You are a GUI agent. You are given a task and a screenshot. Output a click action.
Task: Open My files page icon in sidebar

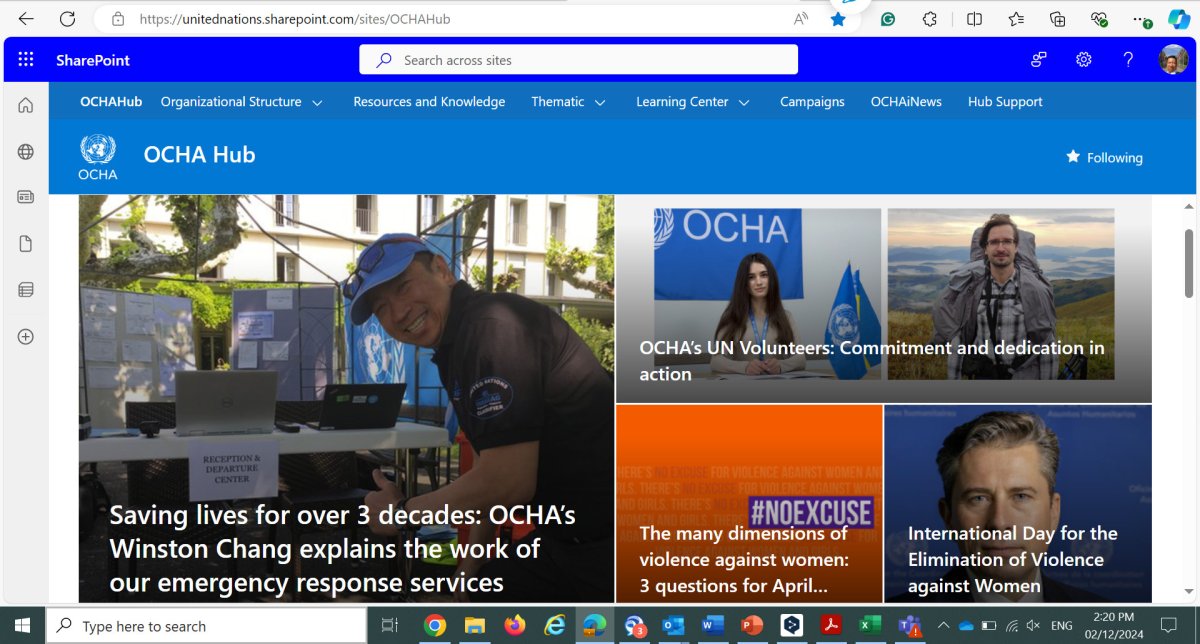click(26, 244)
